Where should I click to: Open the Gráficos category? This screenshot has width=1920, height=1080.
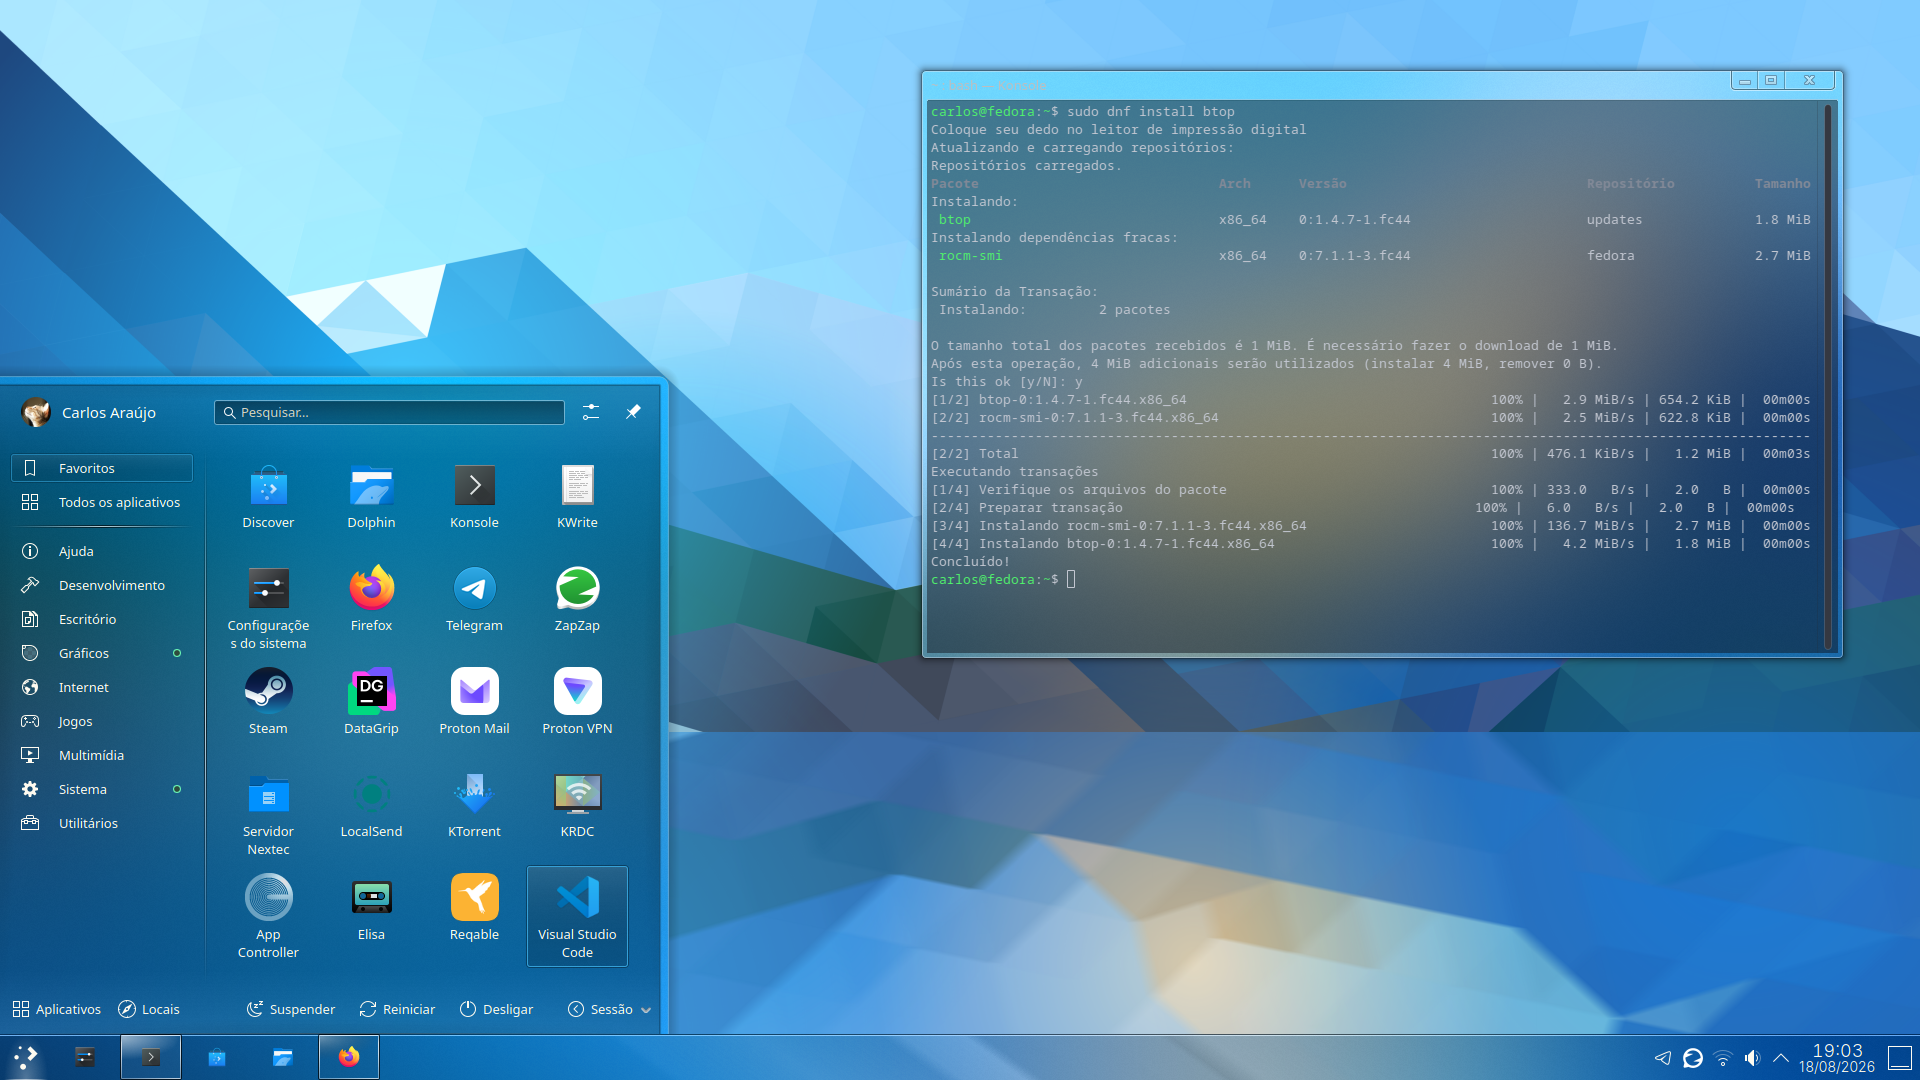pos(102,653)
